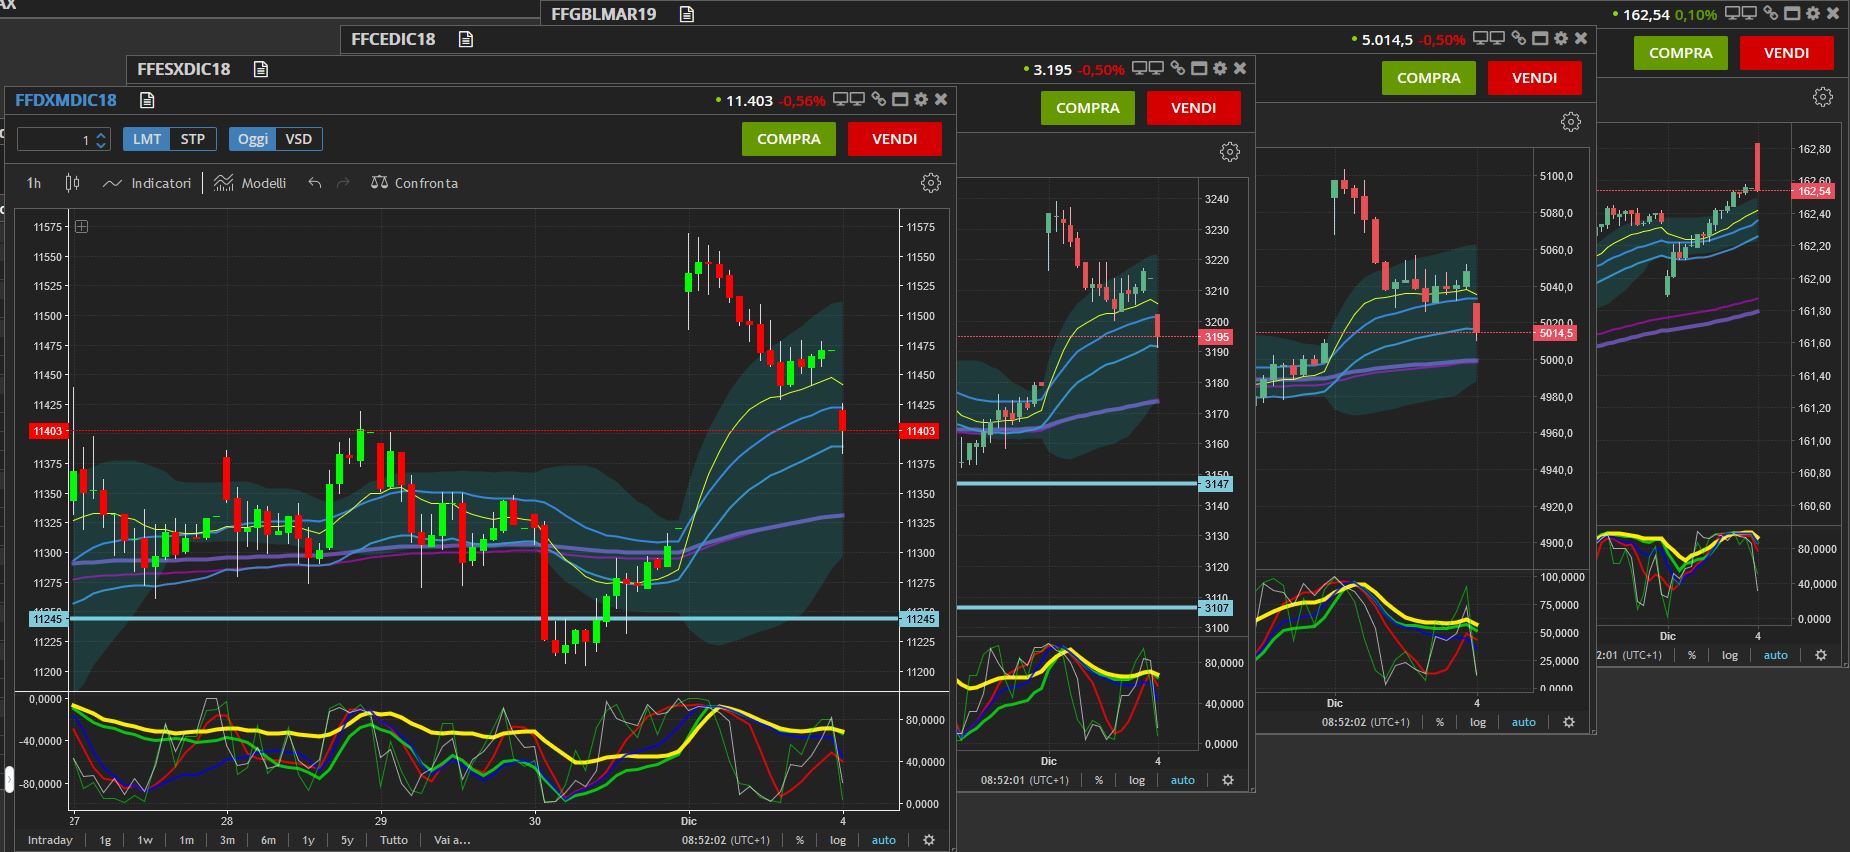Select Intraday time range

[50, 840]
